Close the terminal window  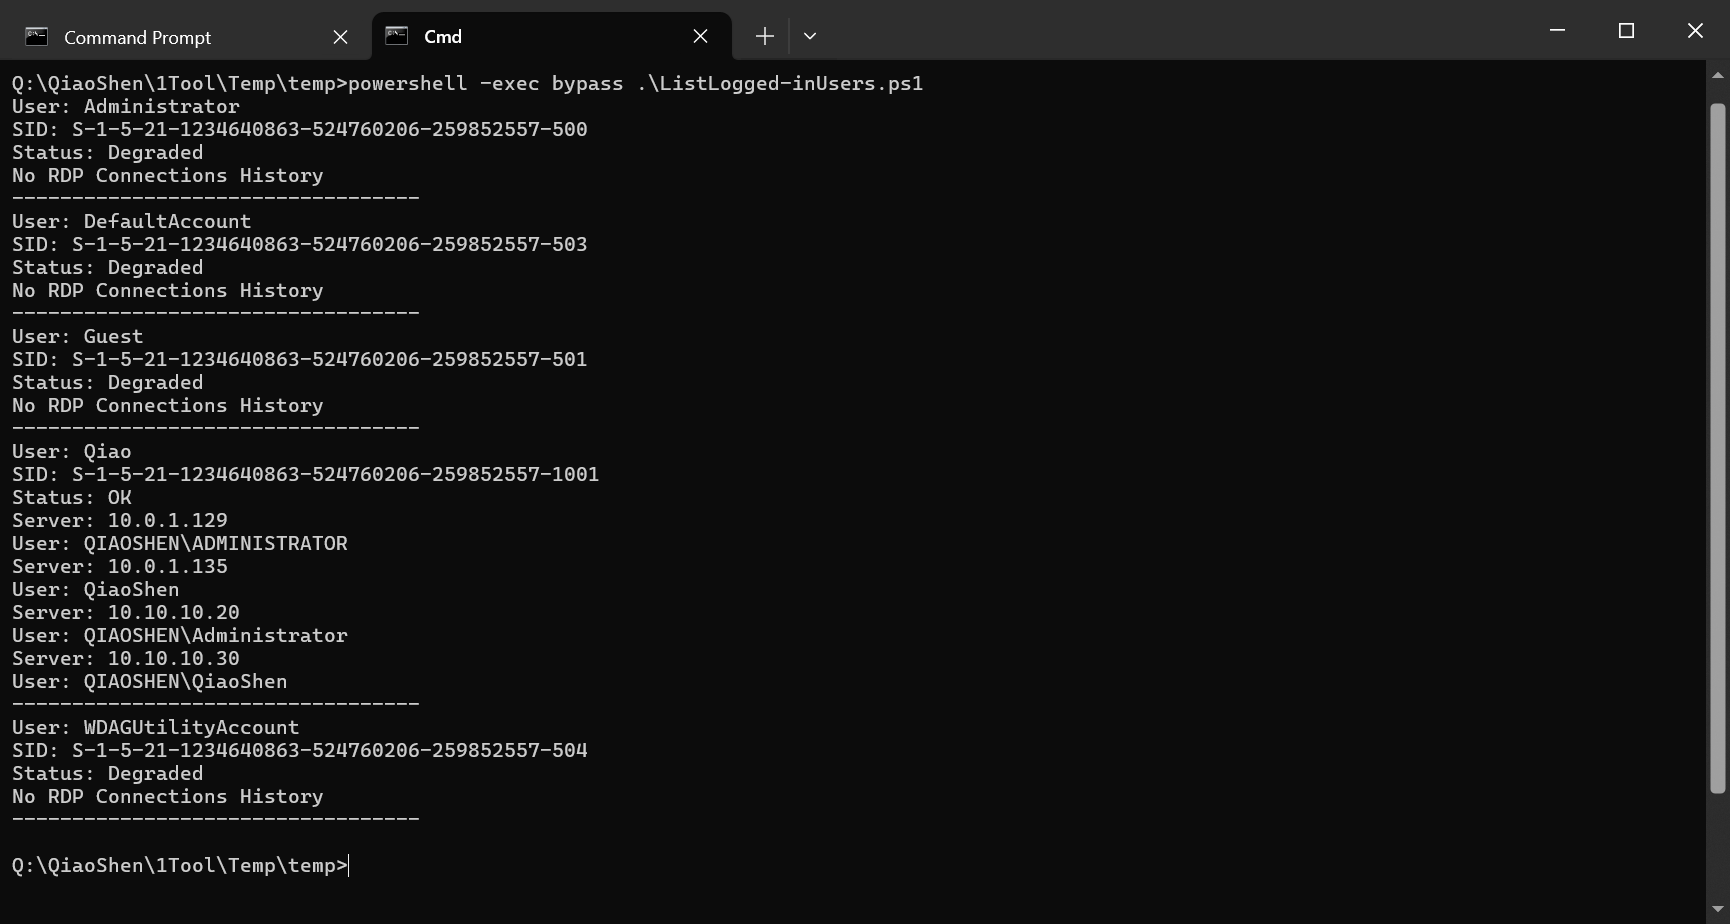(1695, 30)
